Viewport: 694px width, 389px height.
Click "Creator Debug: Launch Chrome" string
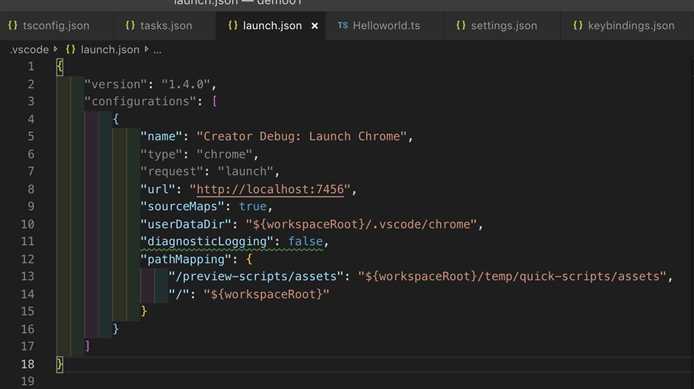point(301,136)
